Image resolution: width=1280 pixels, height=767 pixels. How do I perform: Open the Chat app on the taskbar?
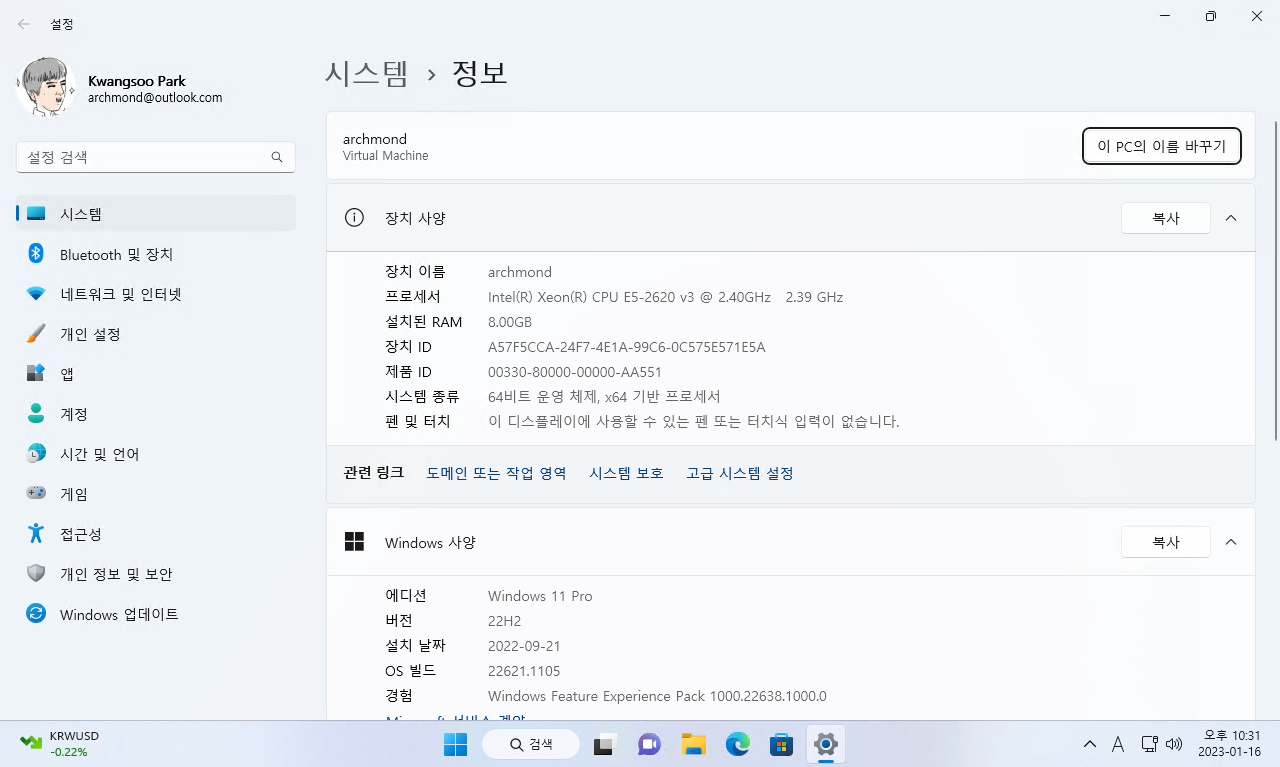(x=649, y=744)
